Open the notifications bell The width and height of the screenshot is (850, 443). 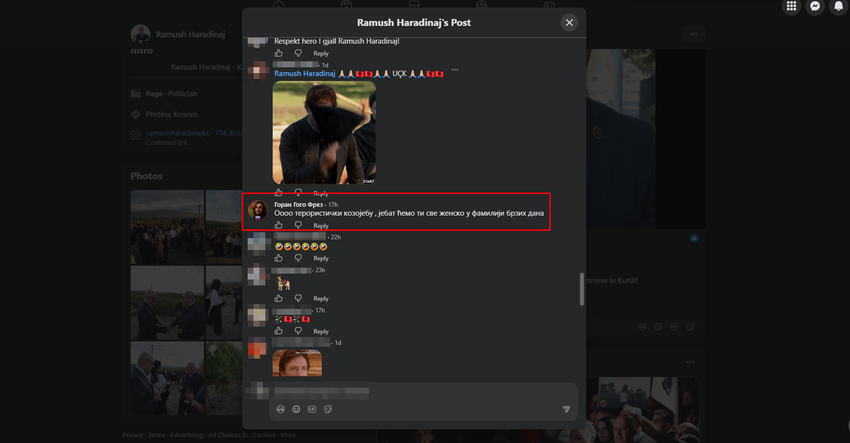(x=839, y=7)
